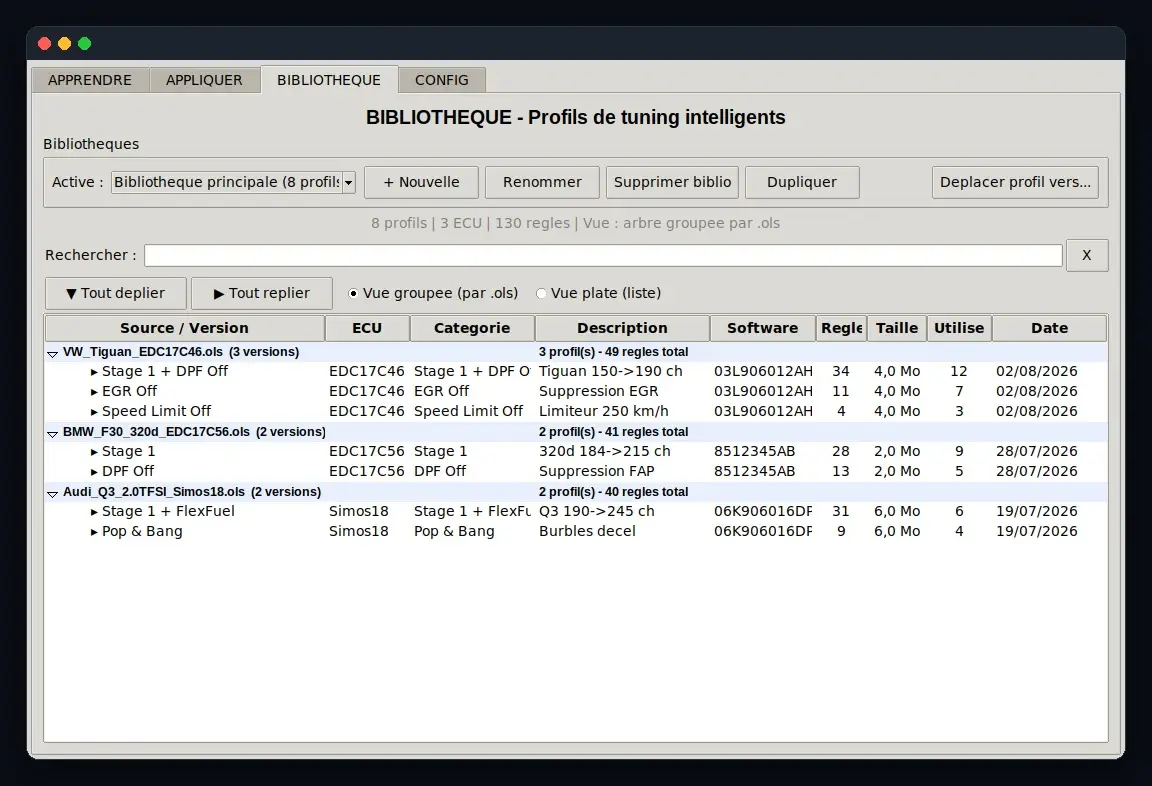1152x786 pixels.
Task: Expand the Pop & Bang row arrow
Action: click(94, 533)
